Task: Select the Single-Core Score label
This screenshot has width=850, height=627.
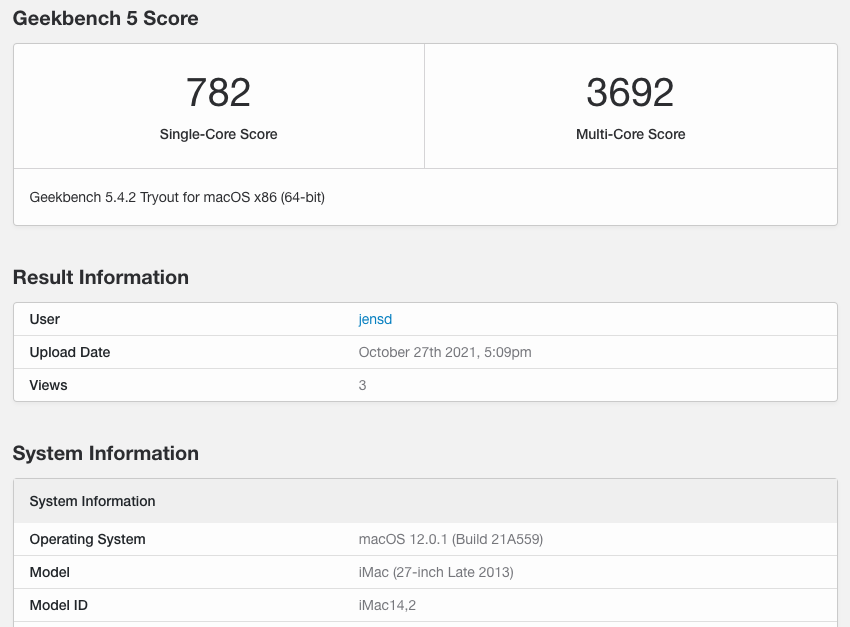Action: click(218, 134)
